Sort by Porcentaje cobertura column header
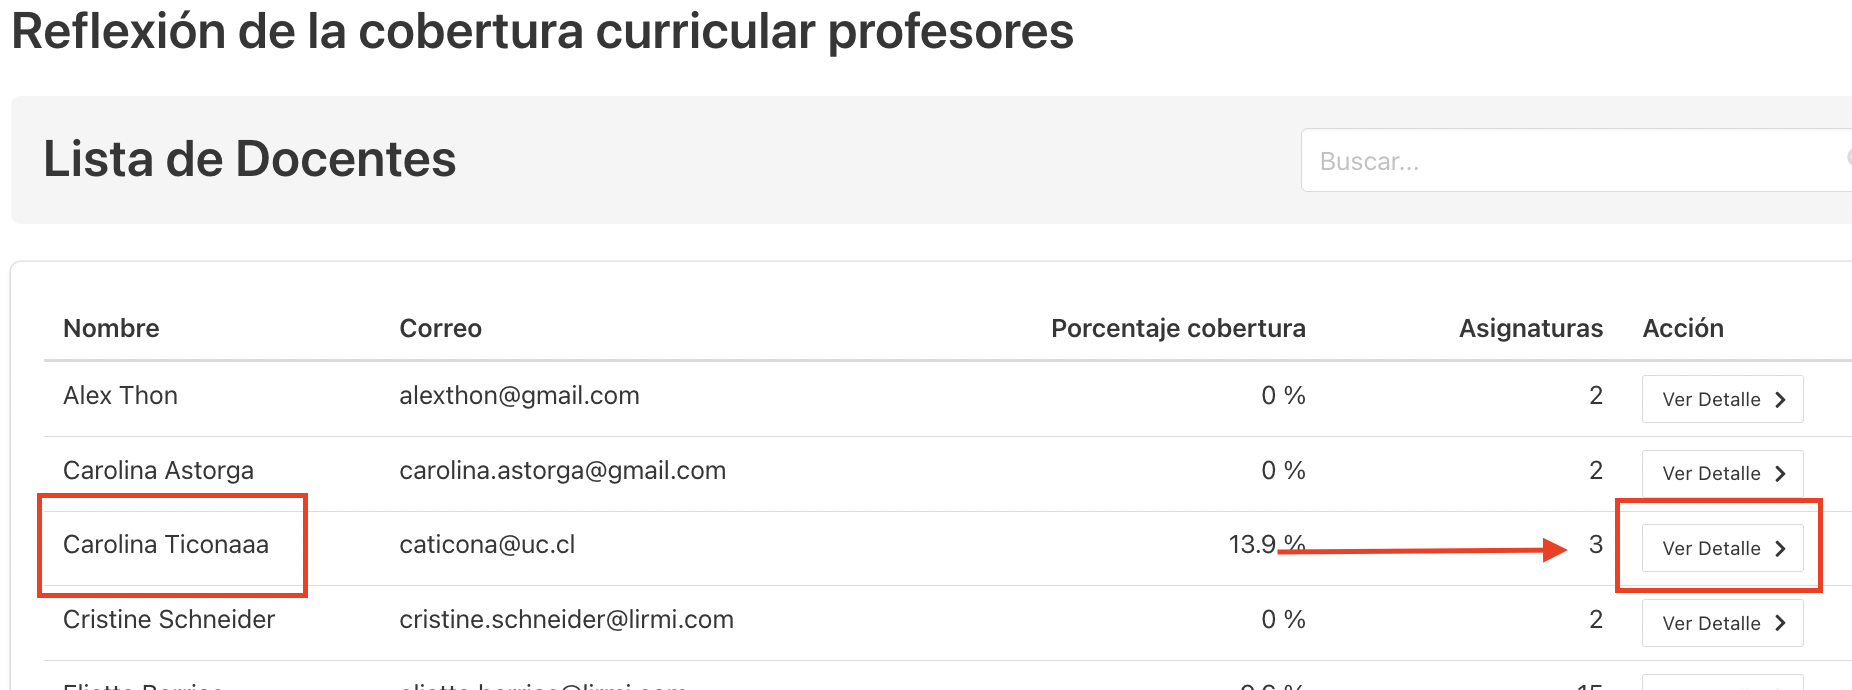The height and width of the screenshot is (690, 1852). pyautogui.click(x=1178, y=328)
